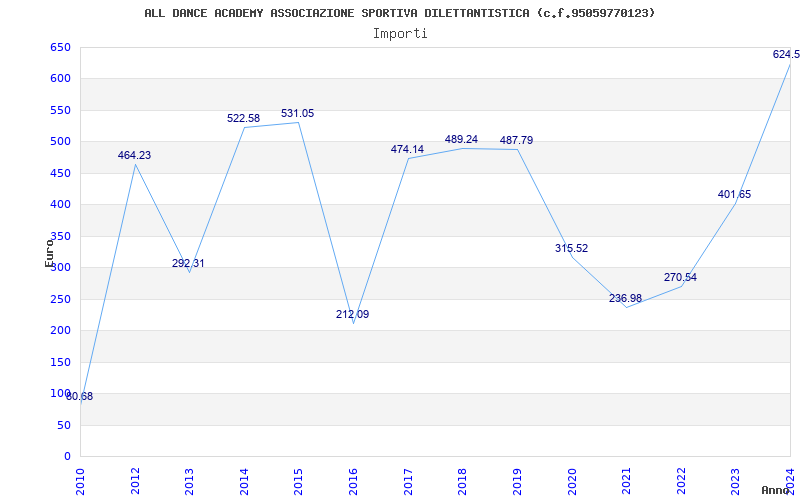This screenshot has width=800, height=500.
Task: Click the x-axis year 2024
Action: (790, 482)
